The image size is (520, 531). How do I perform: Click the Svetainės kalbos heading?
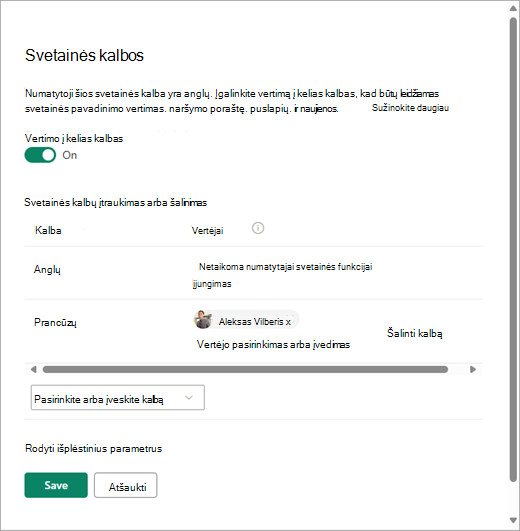point(84,55)
